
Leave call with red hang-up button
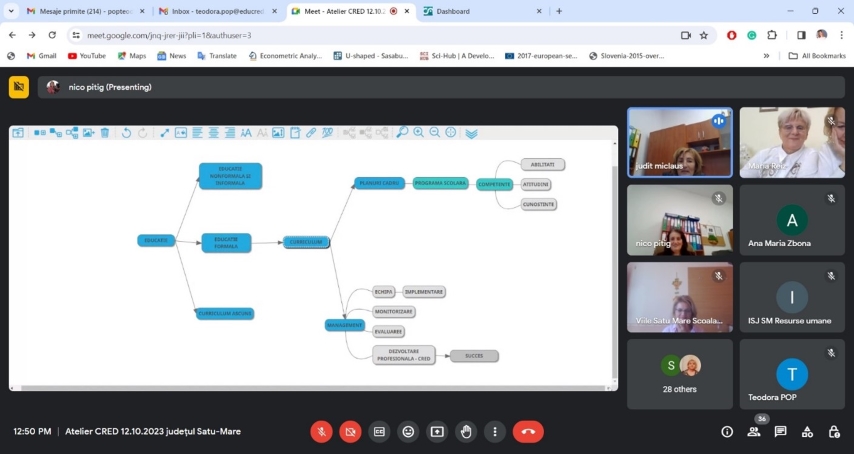(x=528, y=431)
